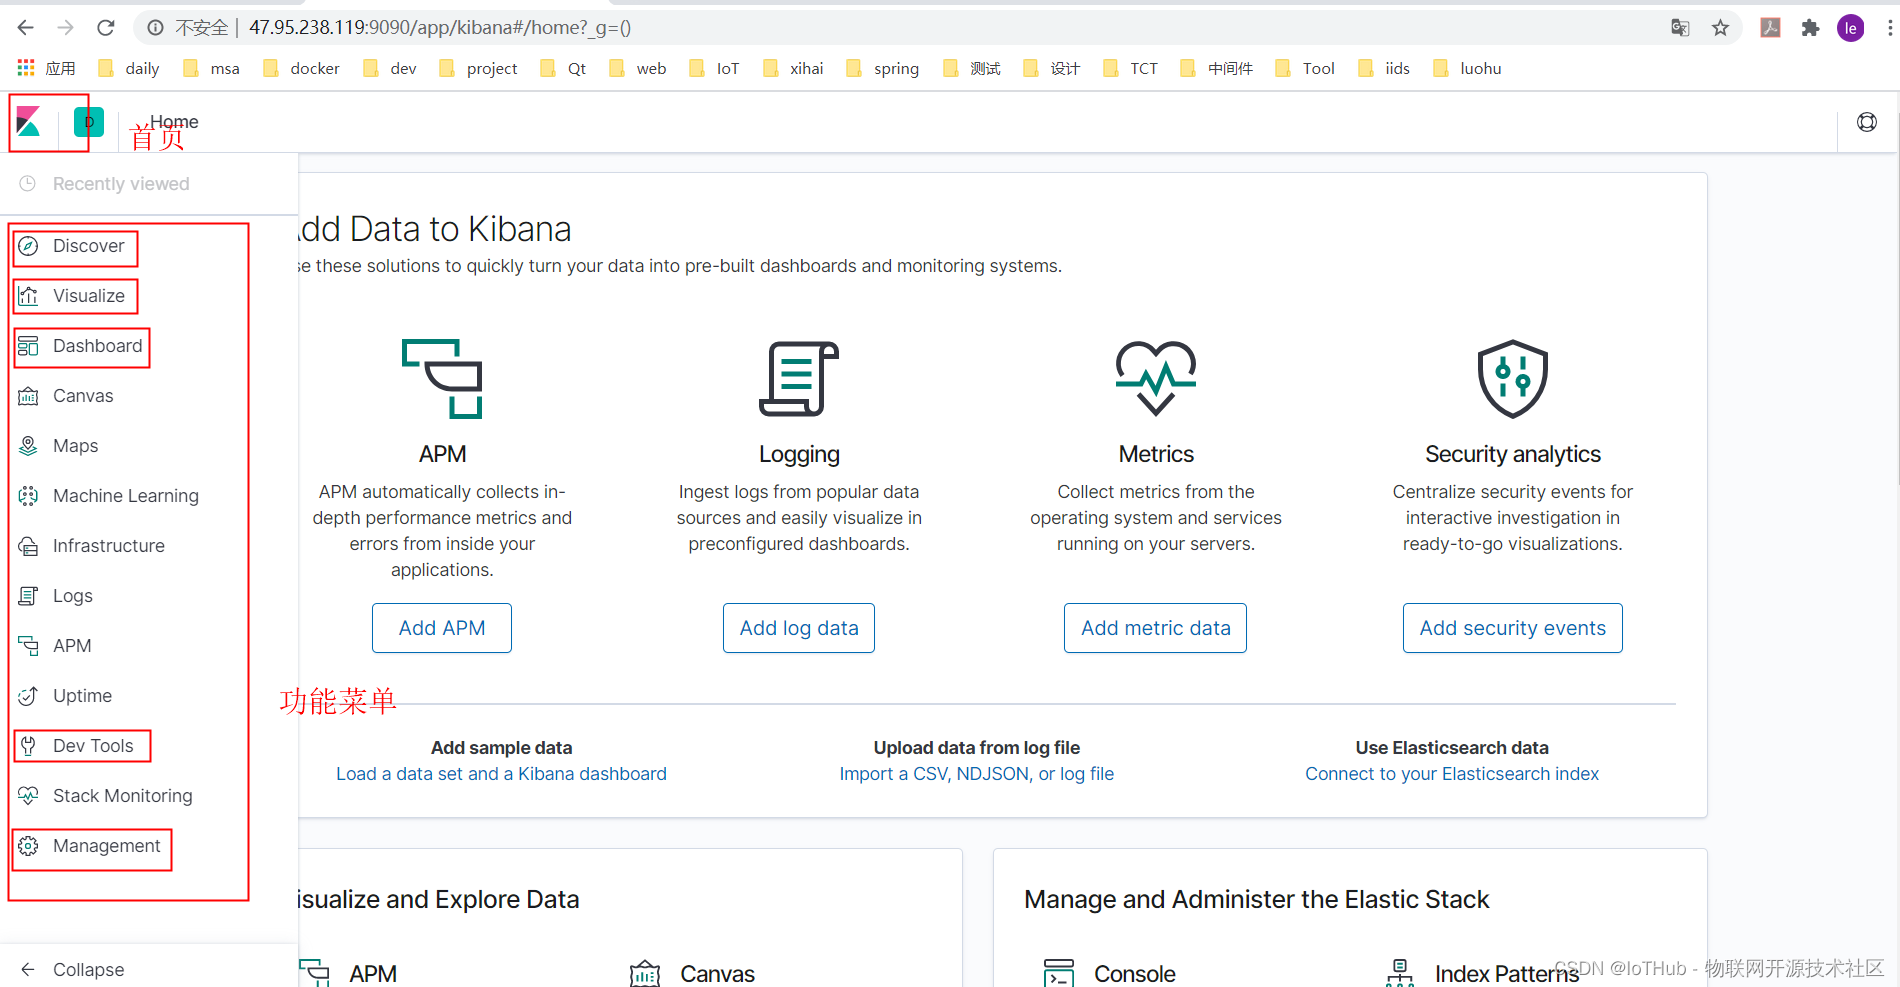
Task: Open Uptime from the sidebar
Action: click(x=82, y=696)
